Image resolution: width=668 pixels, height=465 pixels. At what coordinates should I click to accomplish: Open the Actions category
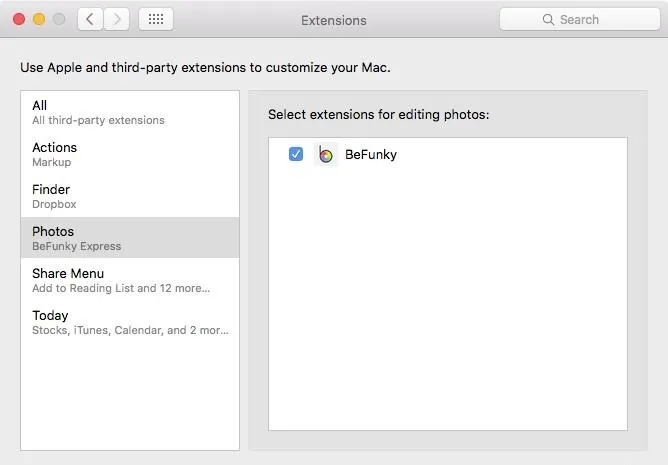coord(130,154)
